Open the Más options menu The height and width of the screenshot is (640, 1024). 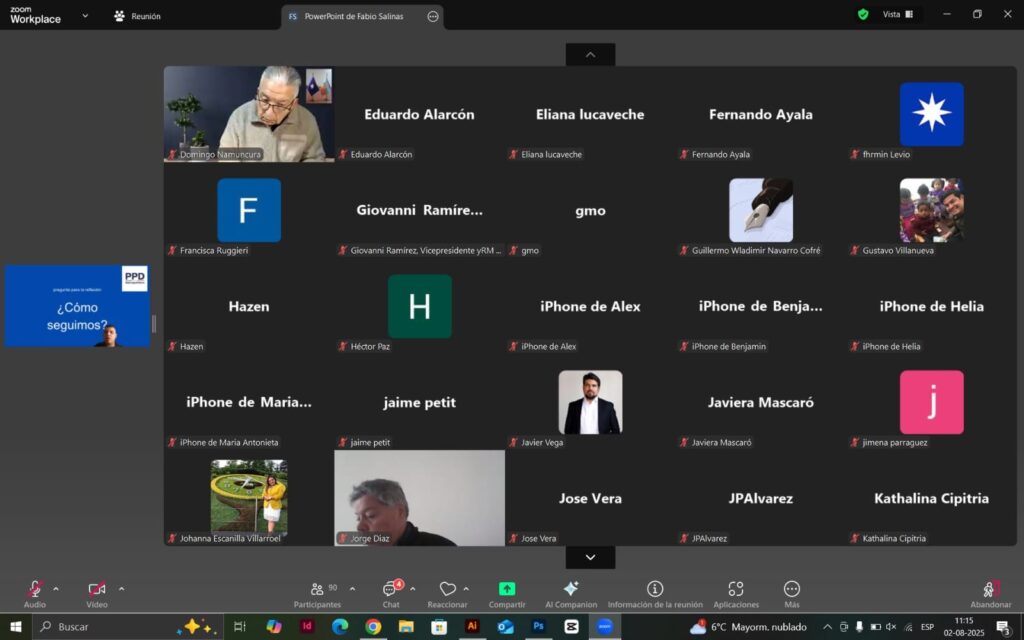coord(792,593)
